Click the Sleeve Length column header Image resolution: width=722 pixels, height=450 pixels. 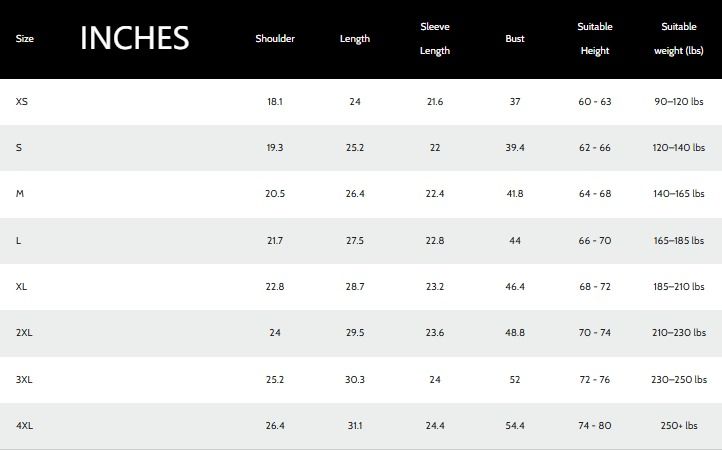[435, 39]
